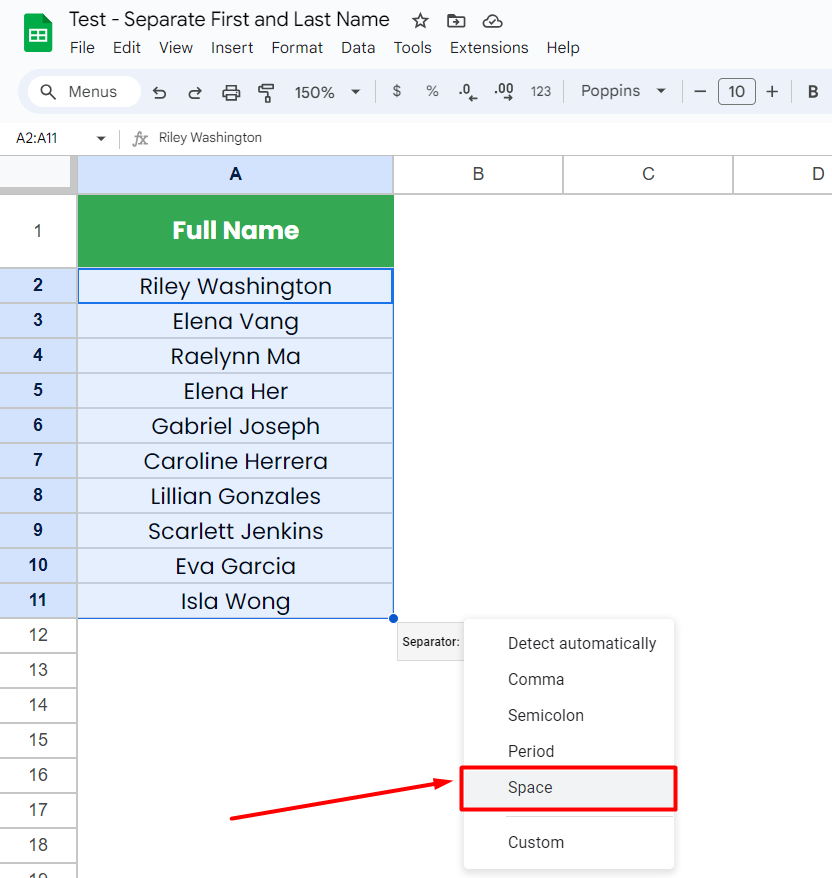Screen dimensions: 832x878
Task: Open the Extensions menu
Action: [489, 48]
